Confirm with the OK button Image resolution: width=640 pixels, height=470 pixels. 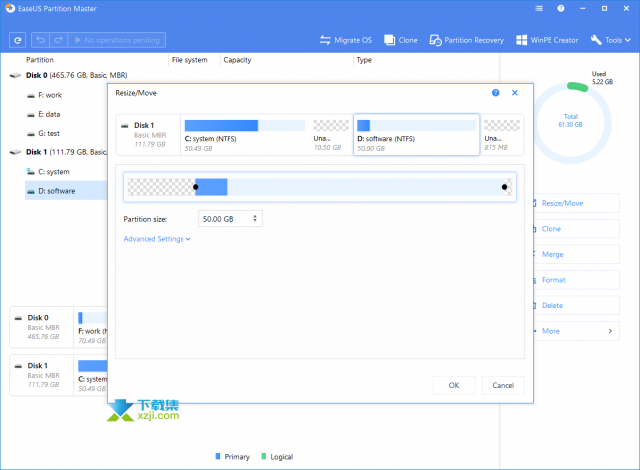pos(454,385)
